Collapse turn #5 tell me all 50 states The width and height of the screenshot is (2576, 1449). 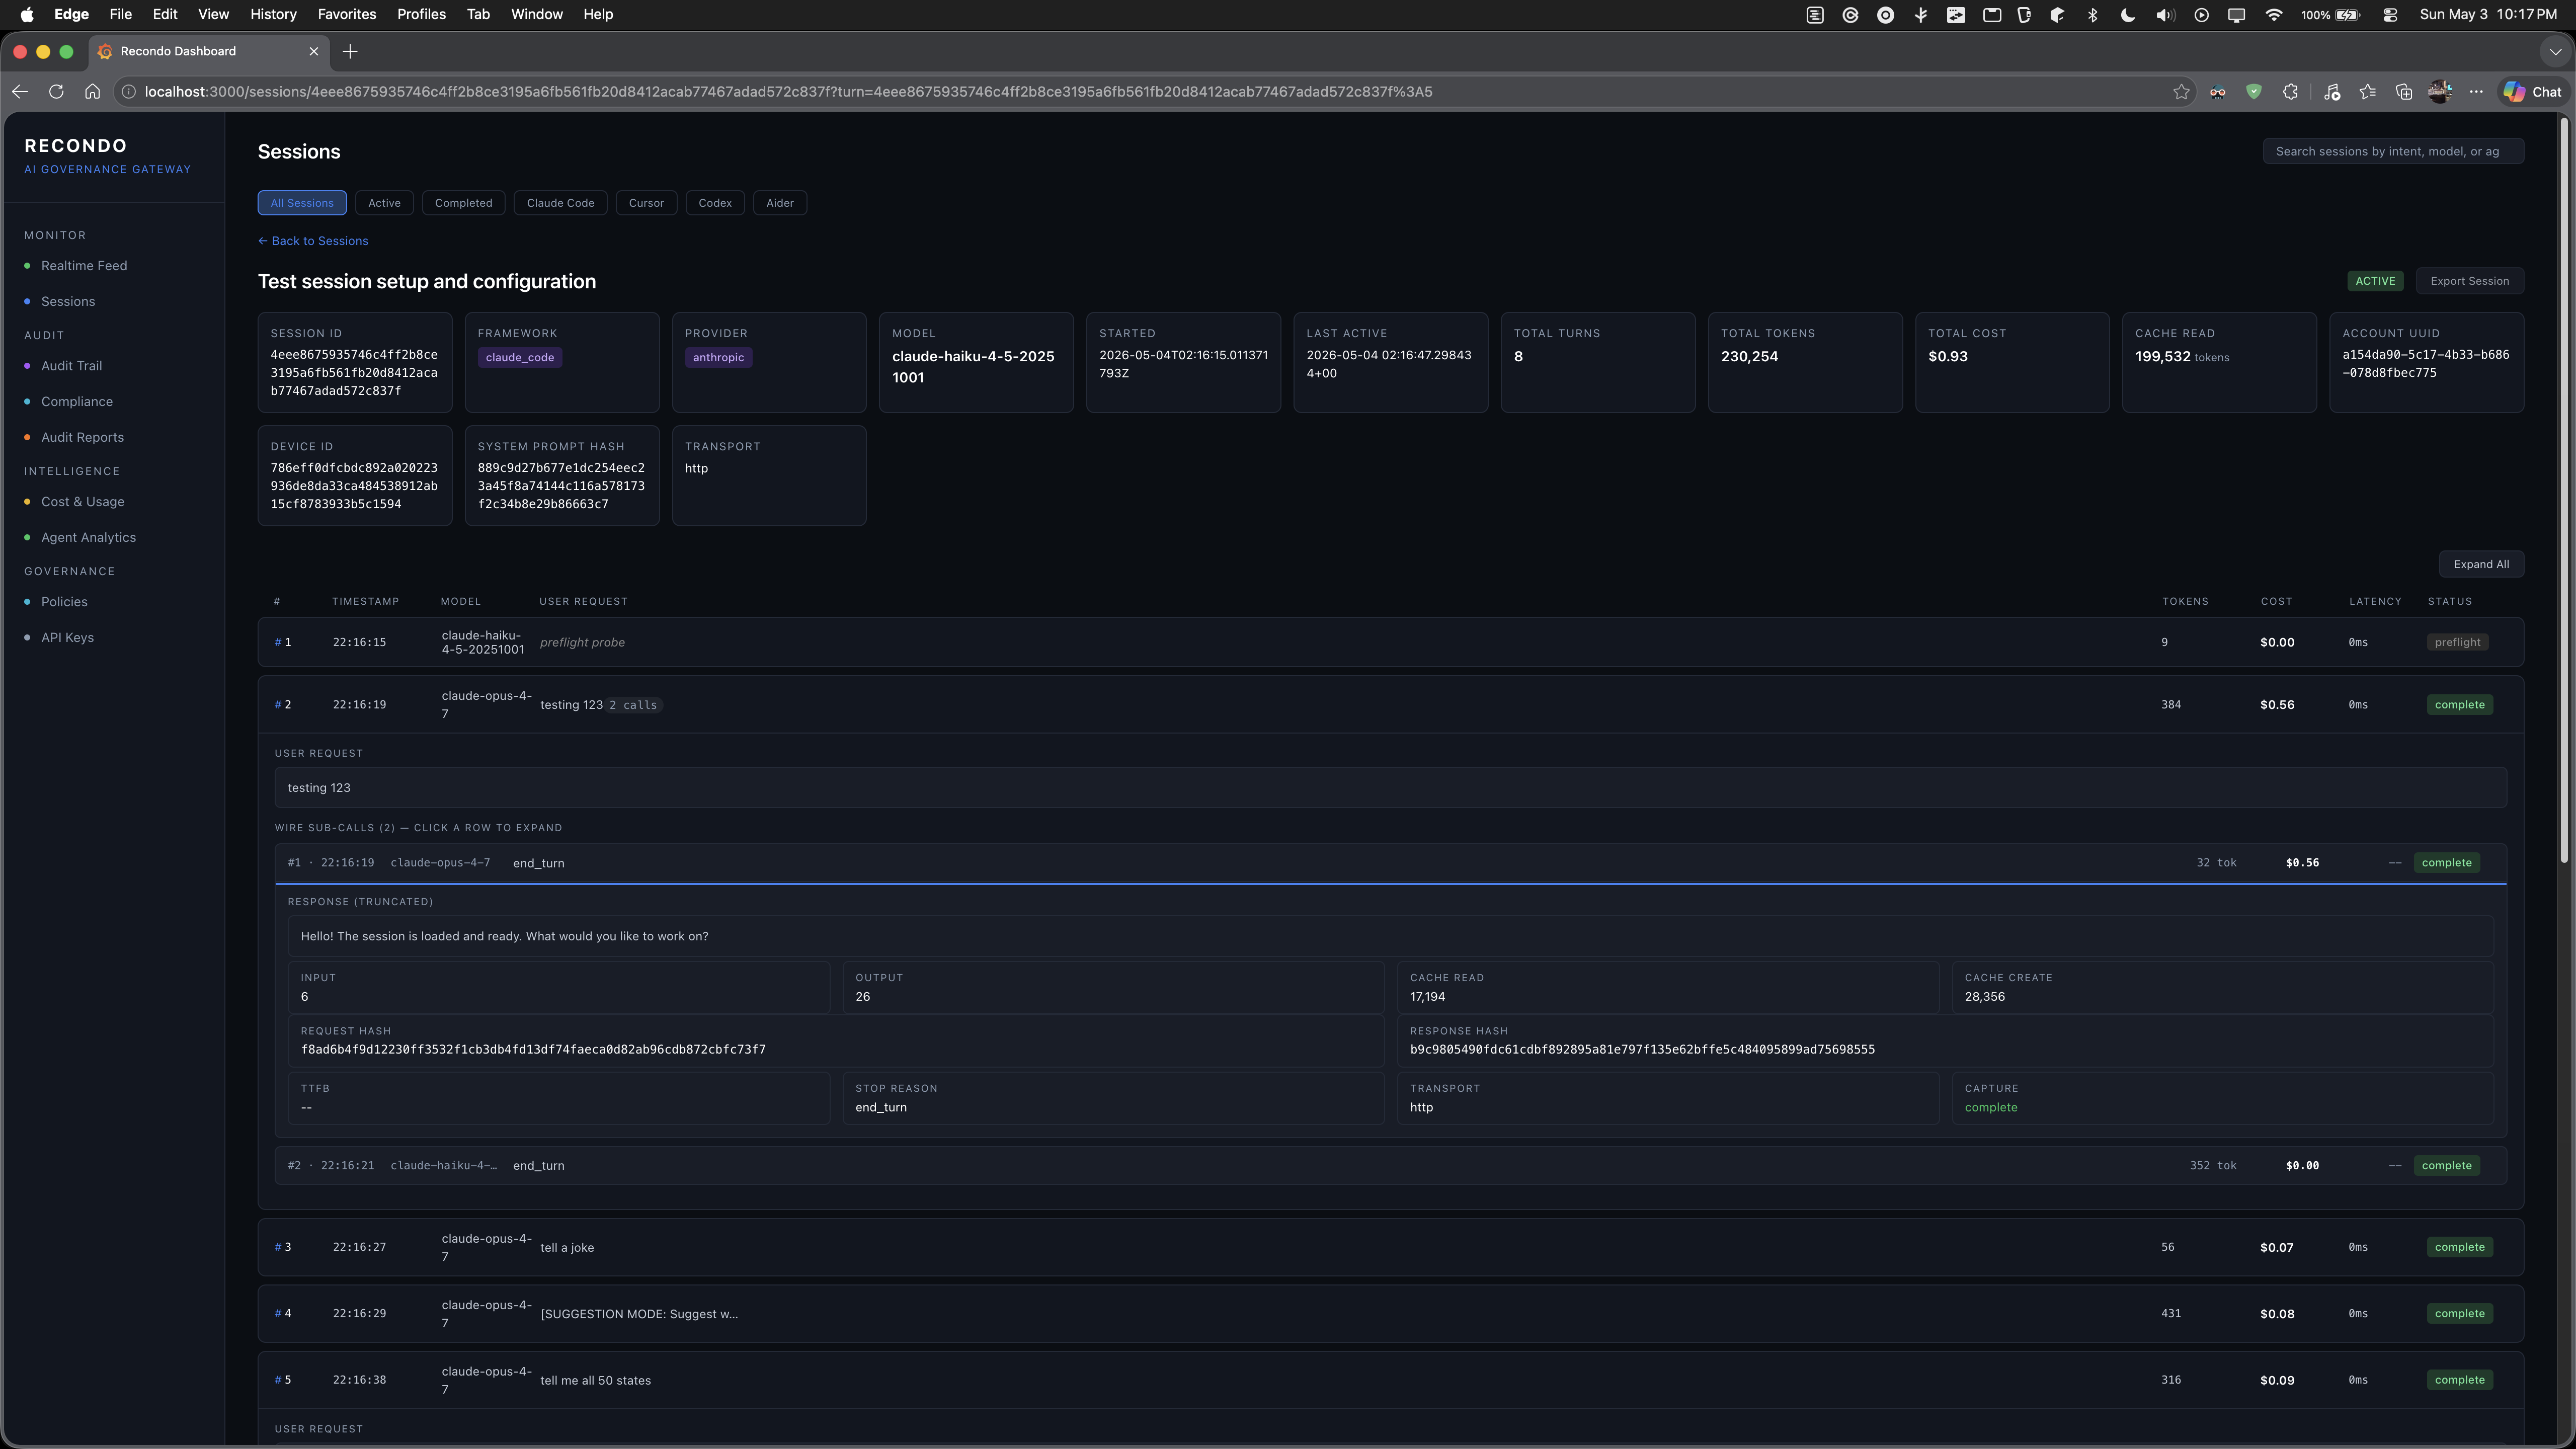click(1390, 1380)
